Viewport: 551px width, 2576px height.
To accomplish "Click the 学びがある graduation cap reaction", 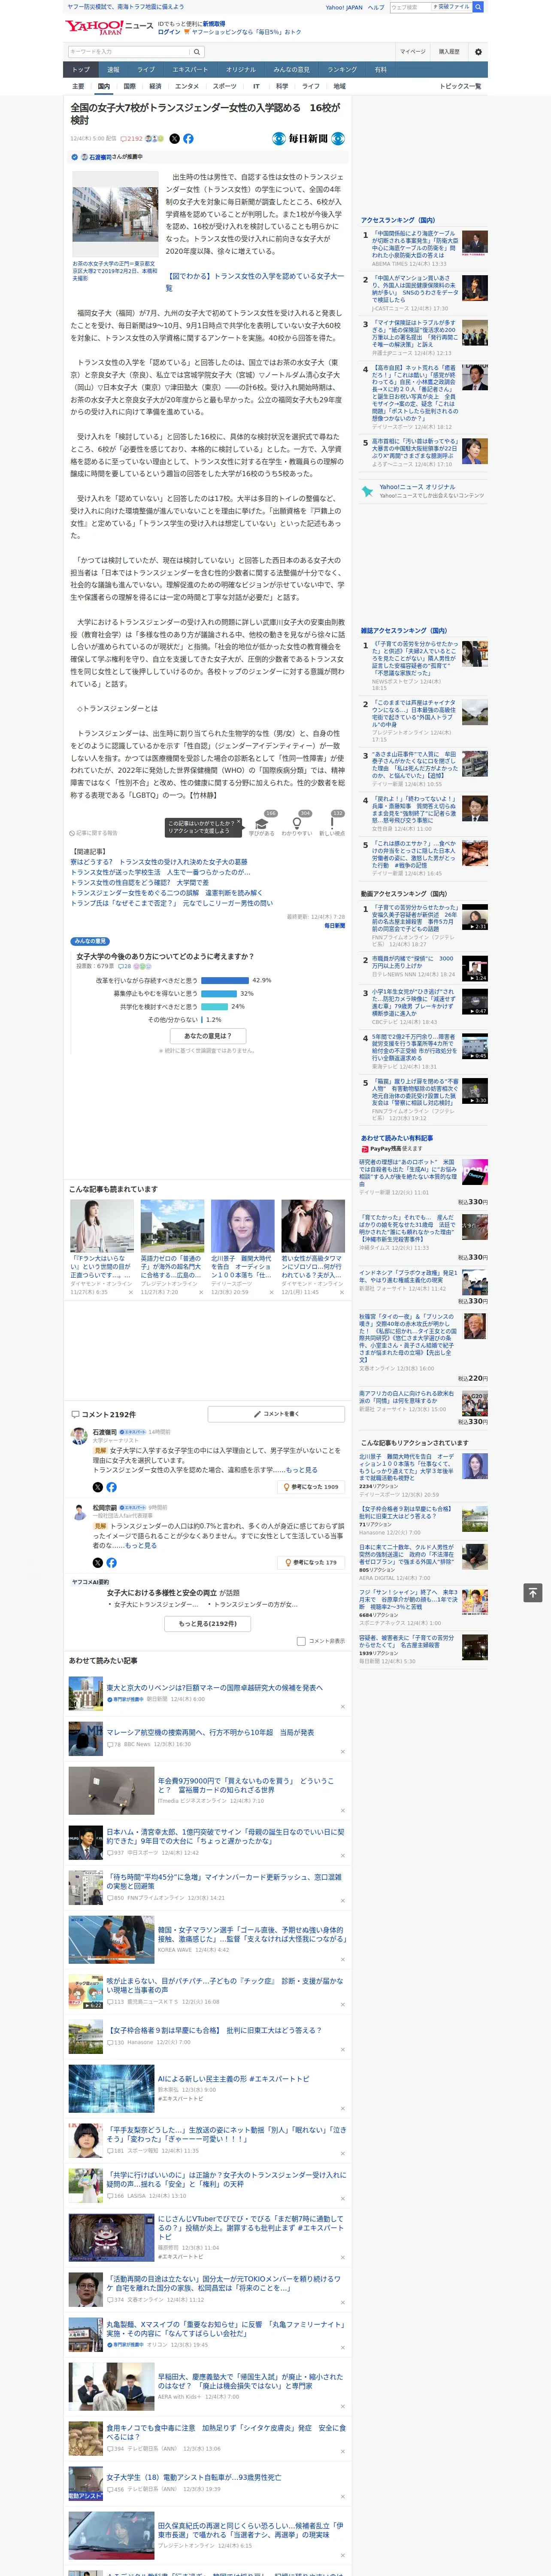I will 262,824.
